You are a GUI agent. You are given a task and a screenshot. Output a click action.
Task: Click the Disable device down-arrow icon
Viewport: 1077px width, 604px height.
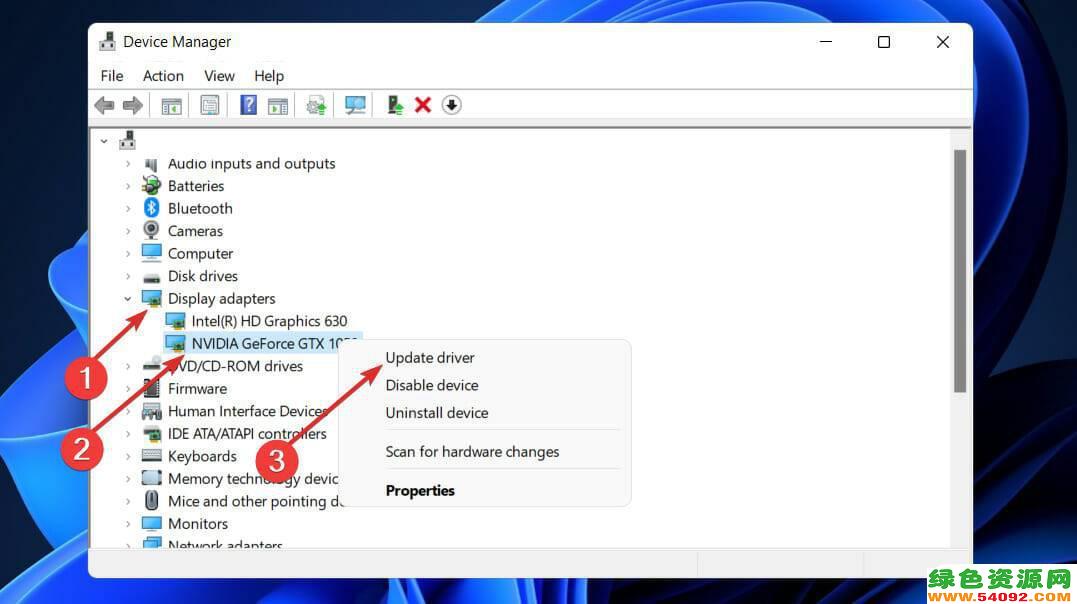click(451, 105)
